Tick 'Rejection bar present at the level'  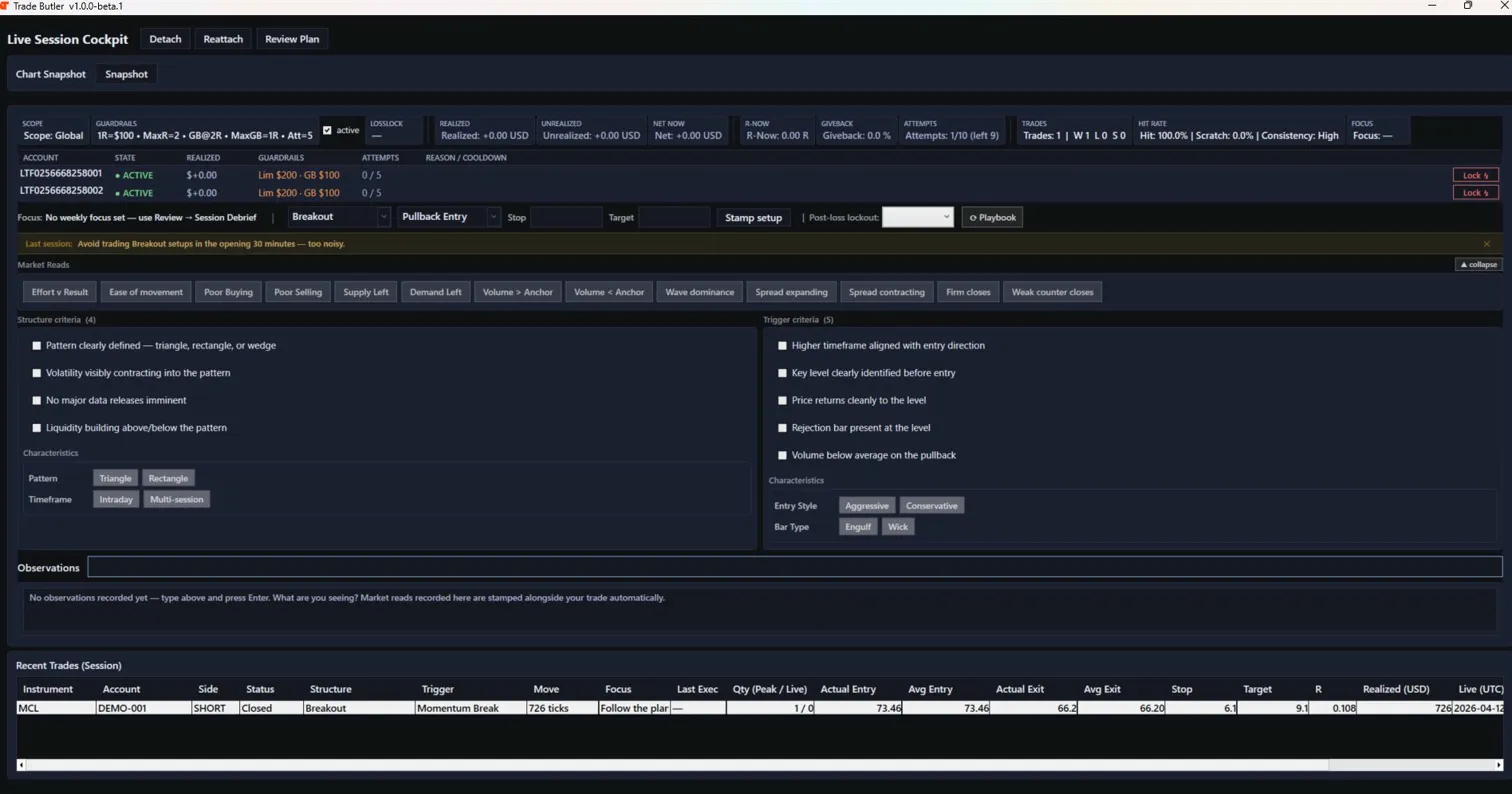[x=783, y=428]
